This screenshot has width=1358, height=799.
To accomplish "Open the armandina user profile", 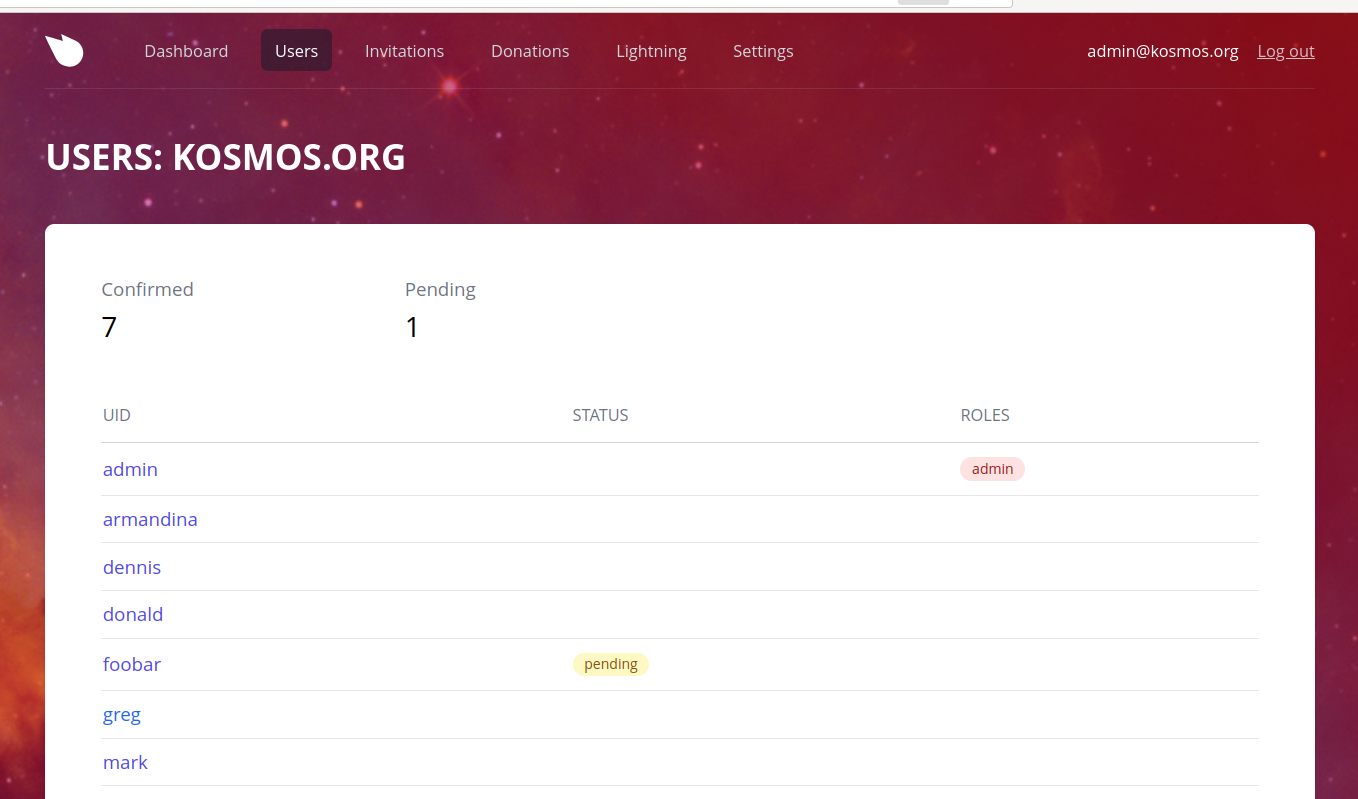I will click(150, 519).
